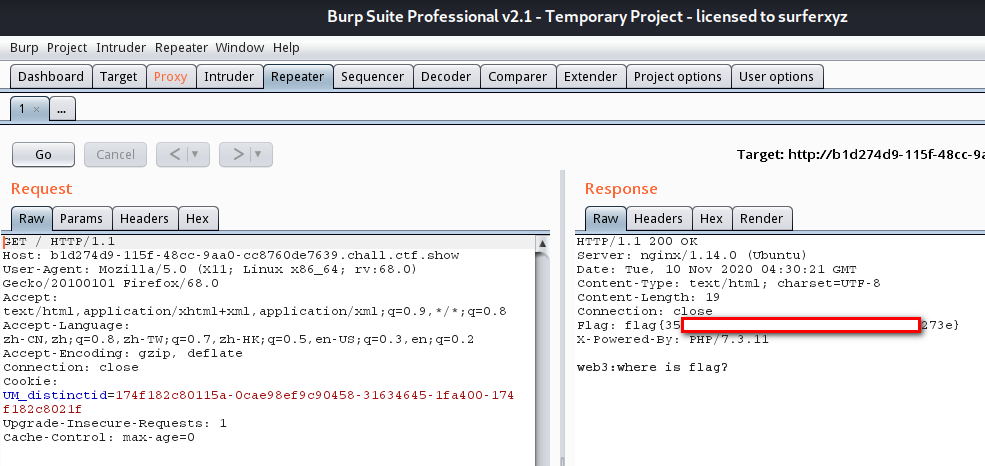Open the Window menu

[239, 48]
